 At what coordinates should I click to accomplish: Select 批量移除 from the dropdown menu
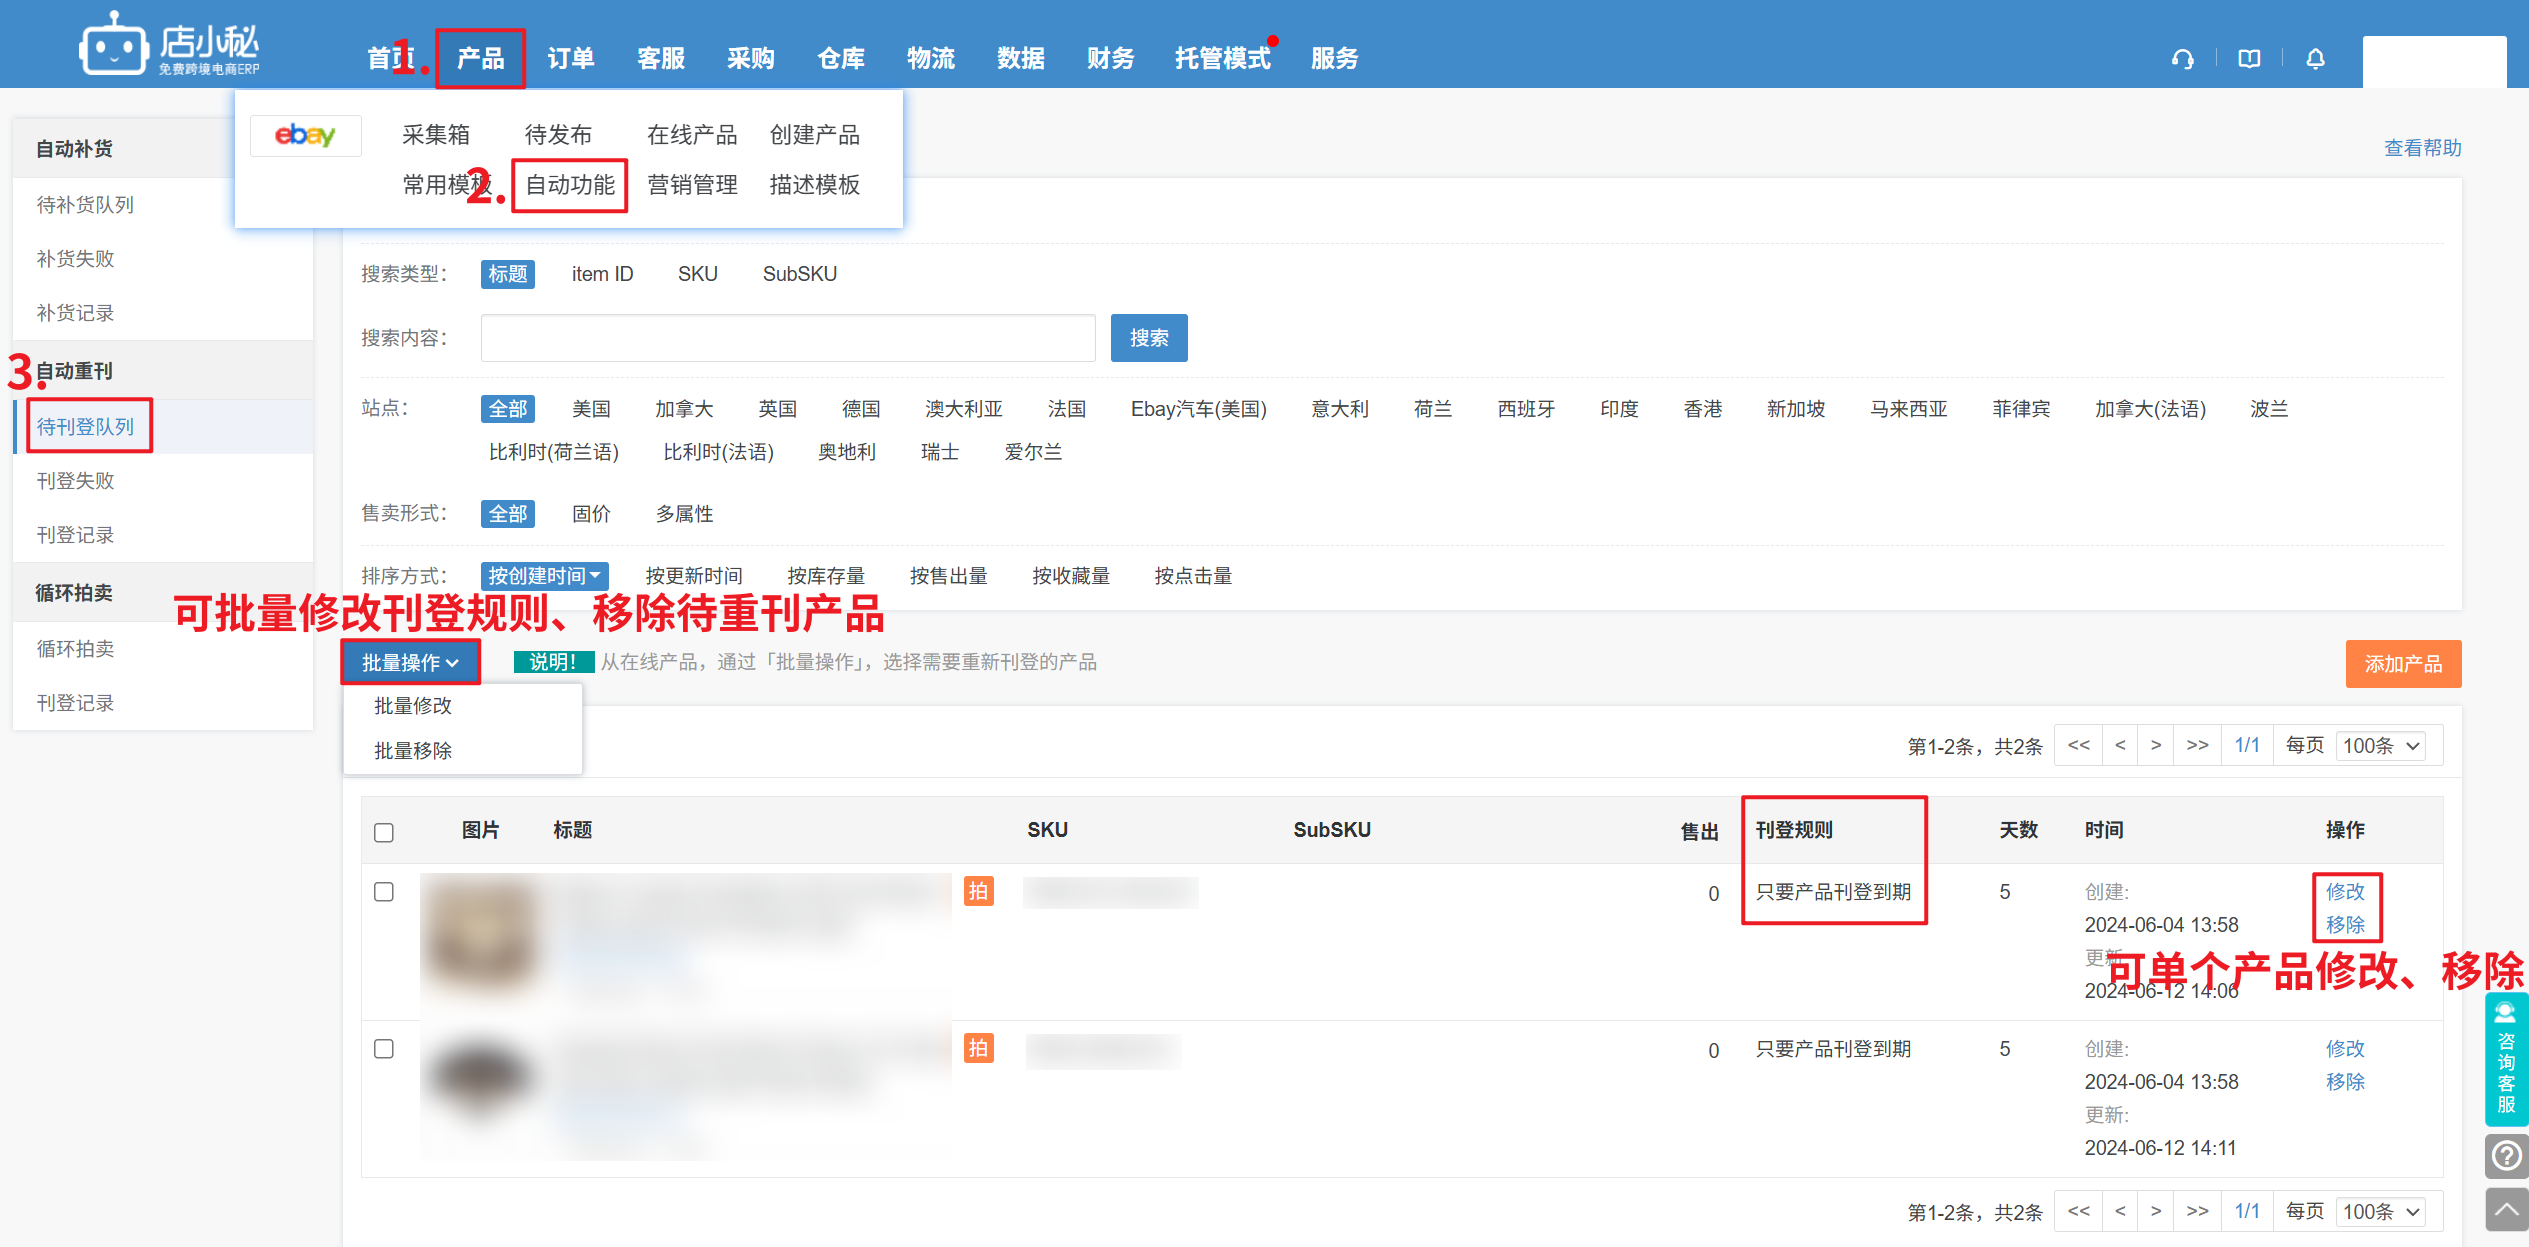click(413, 751)
